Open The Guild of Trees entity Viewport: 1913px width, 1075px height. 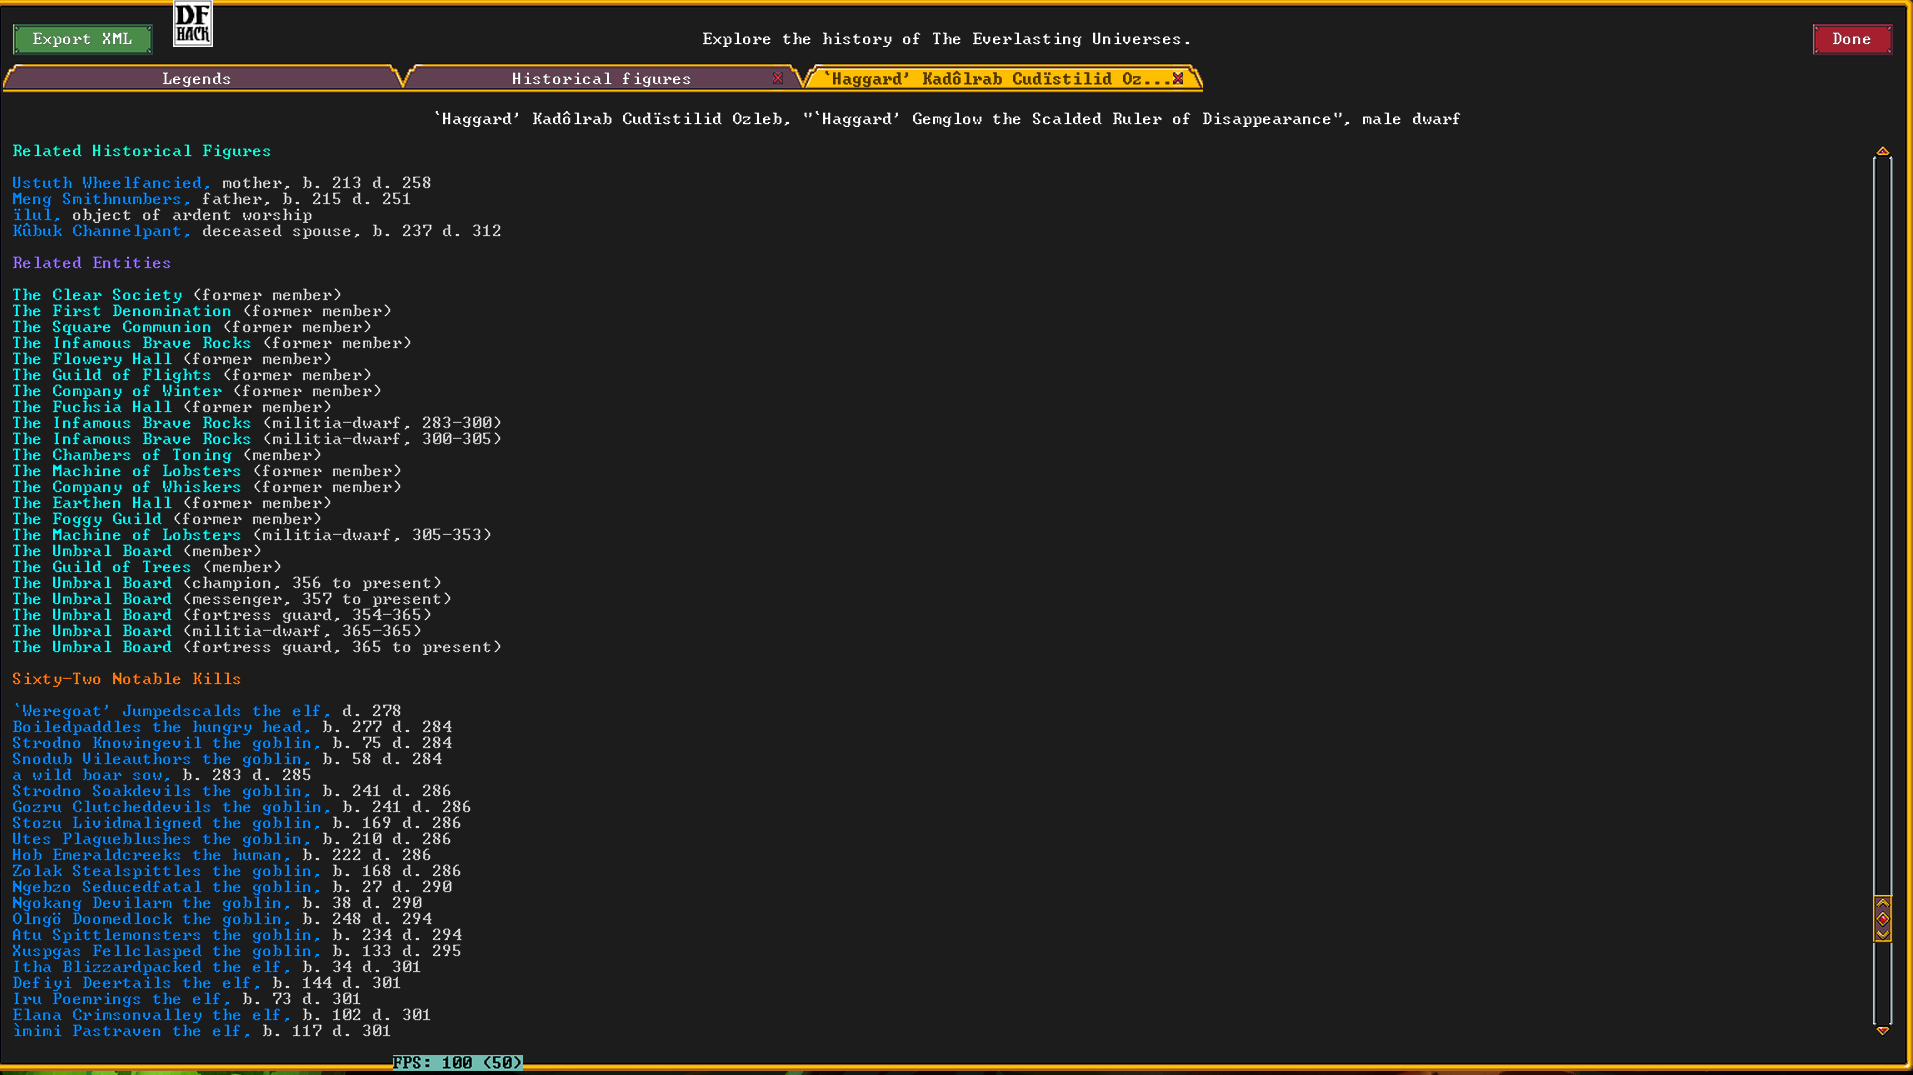tap(102, 567)
